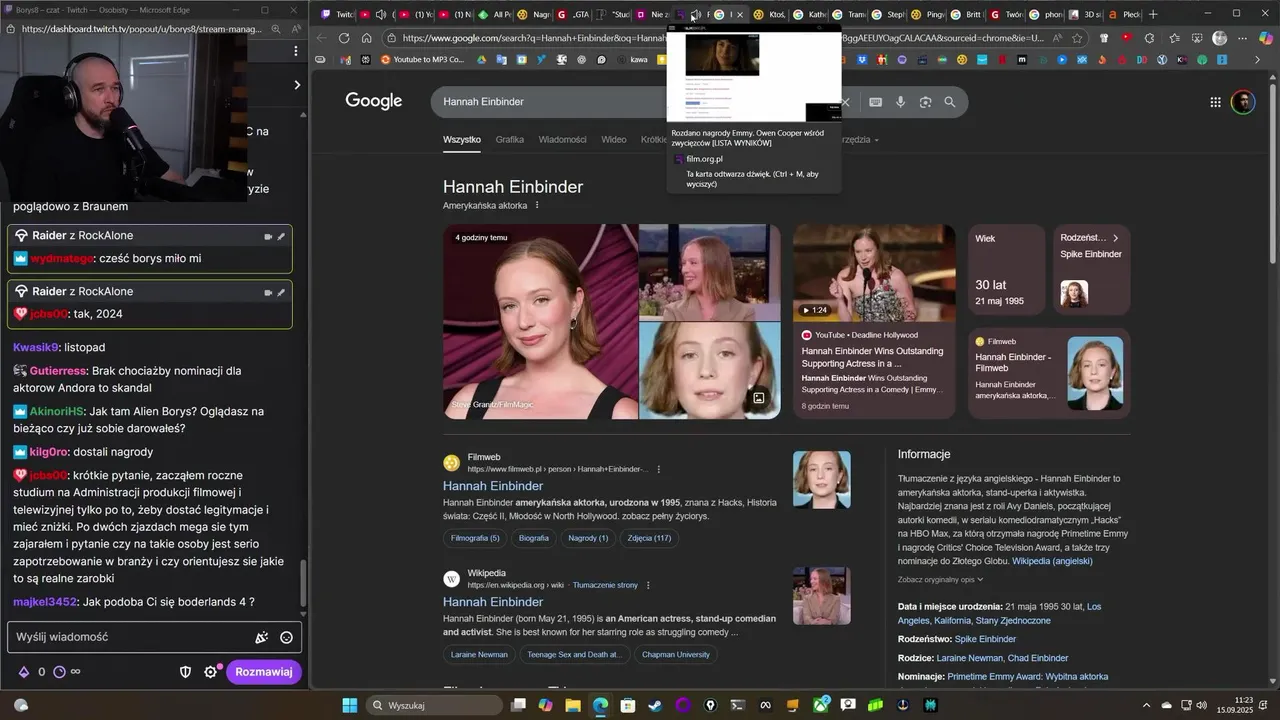
Task: Open image gallery icon on photo collage
Action: coord(759,398)
